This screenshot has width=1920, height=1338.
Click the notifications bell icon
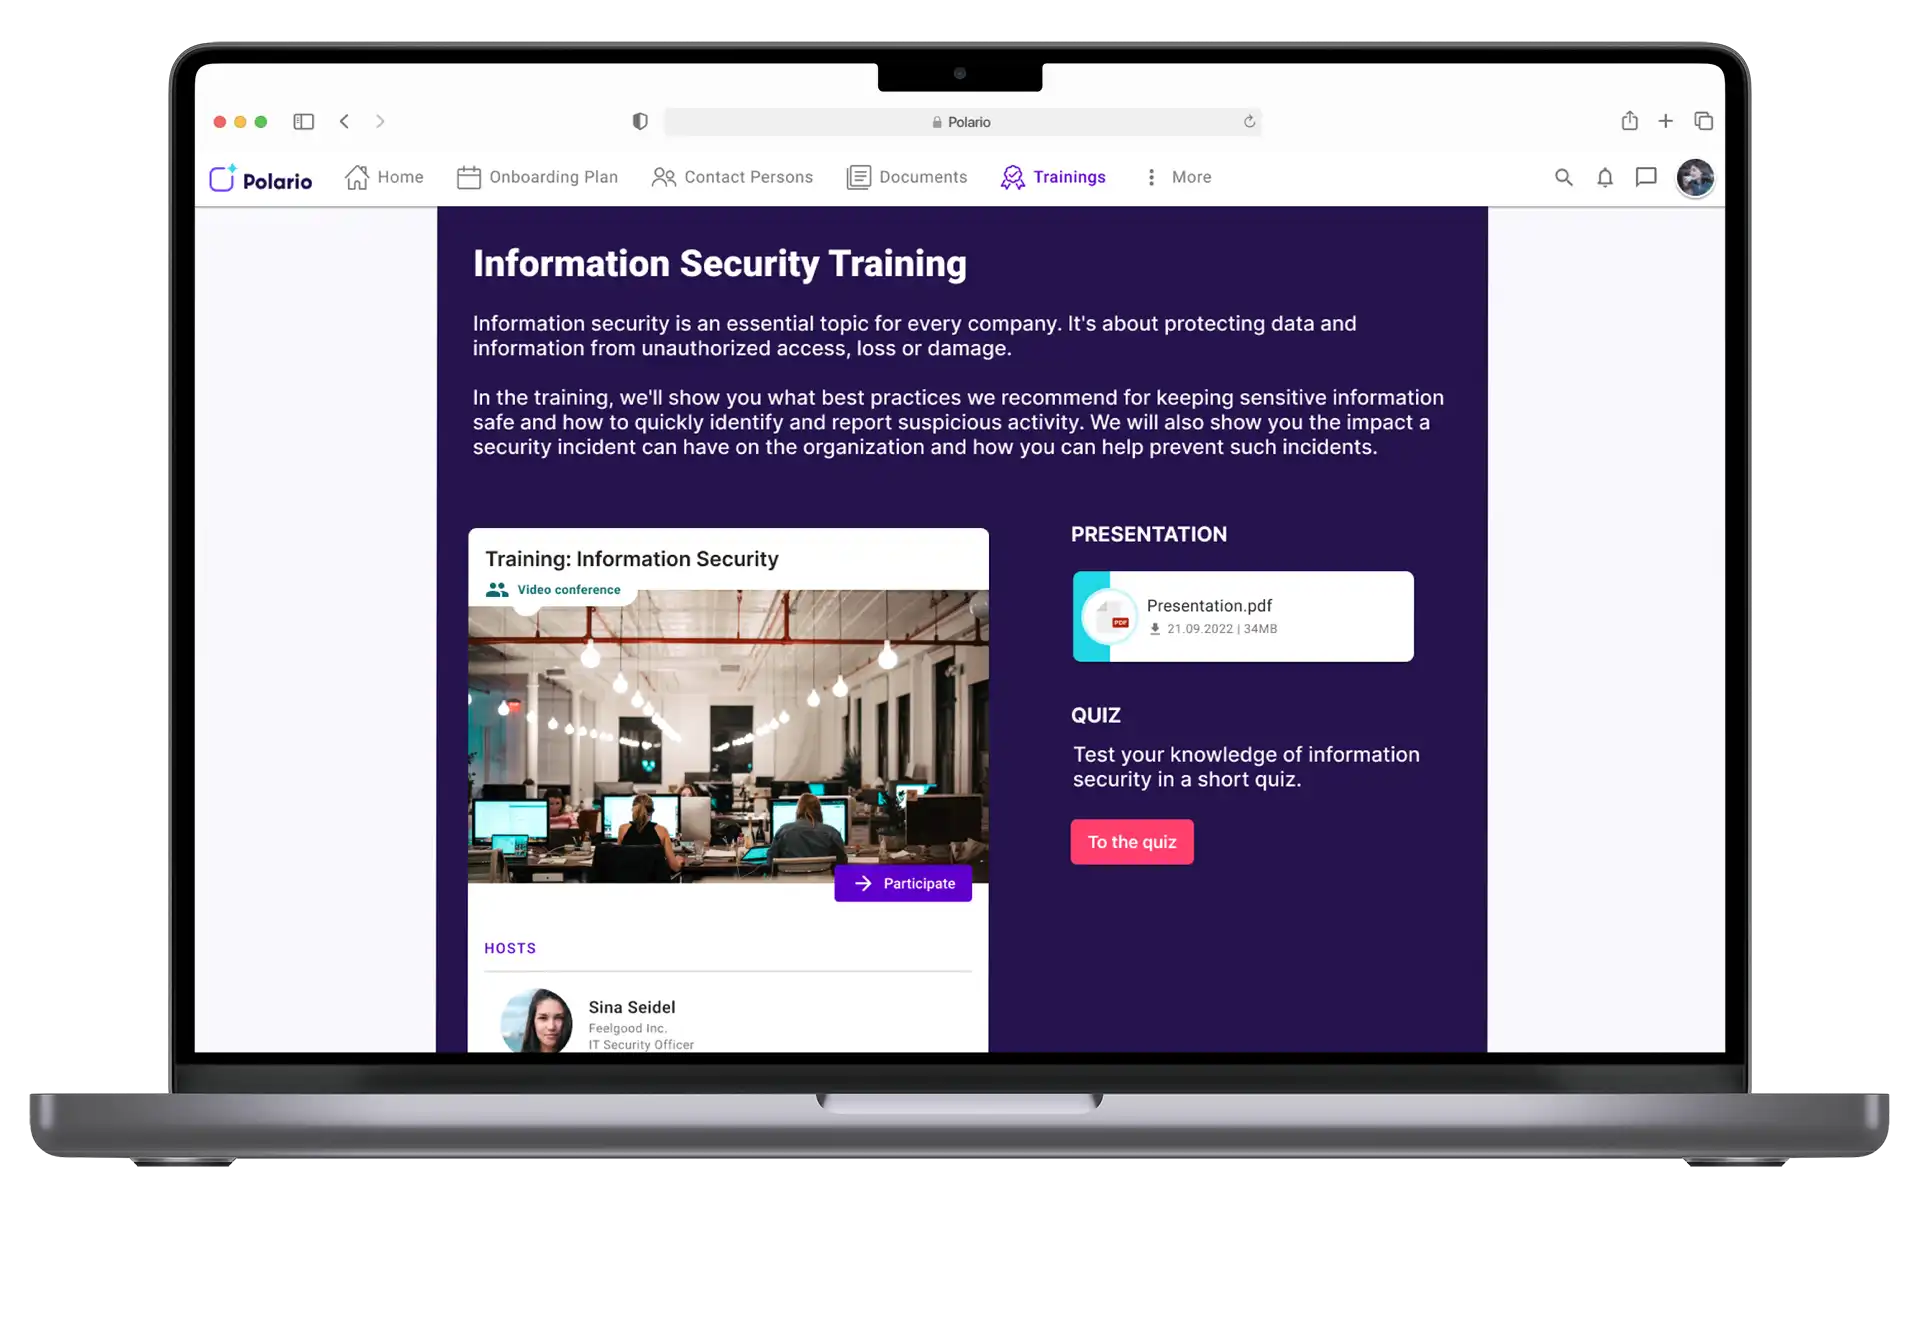click(1605, 177)
